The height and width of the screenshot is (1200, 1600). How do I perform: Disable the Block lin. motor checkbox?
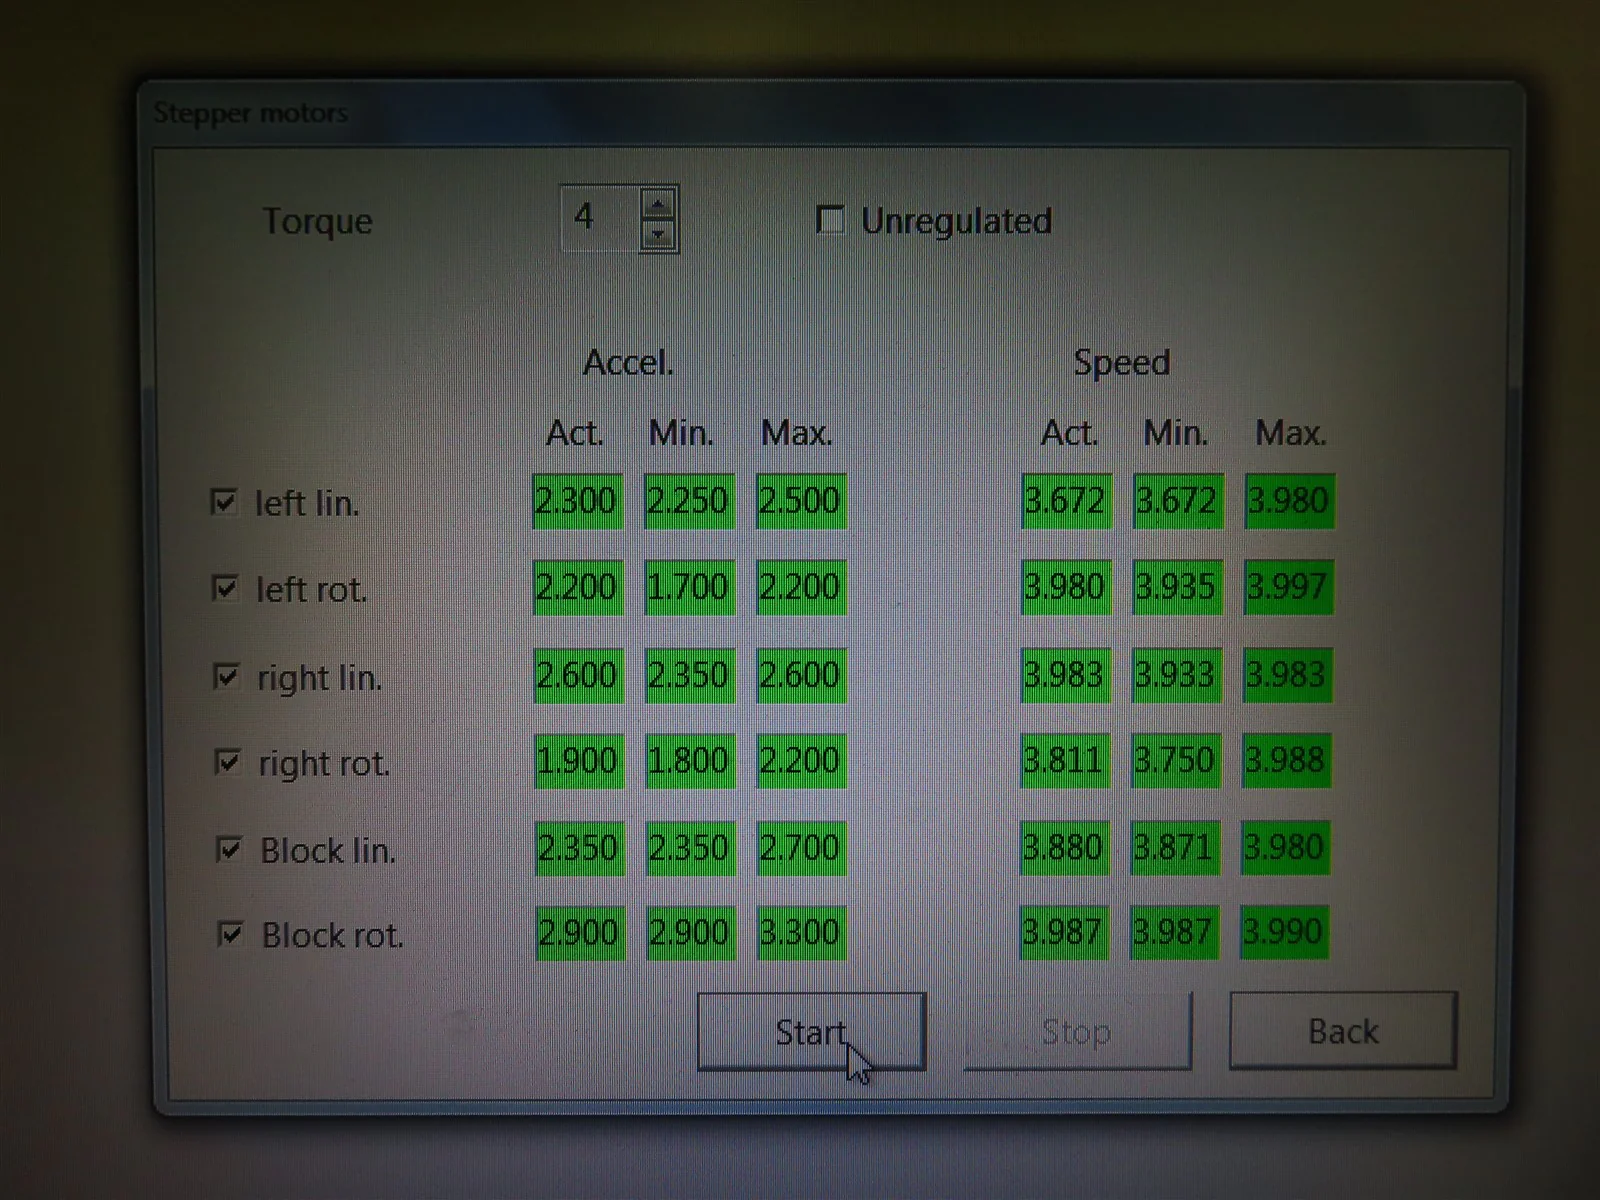tap(229, 850)
